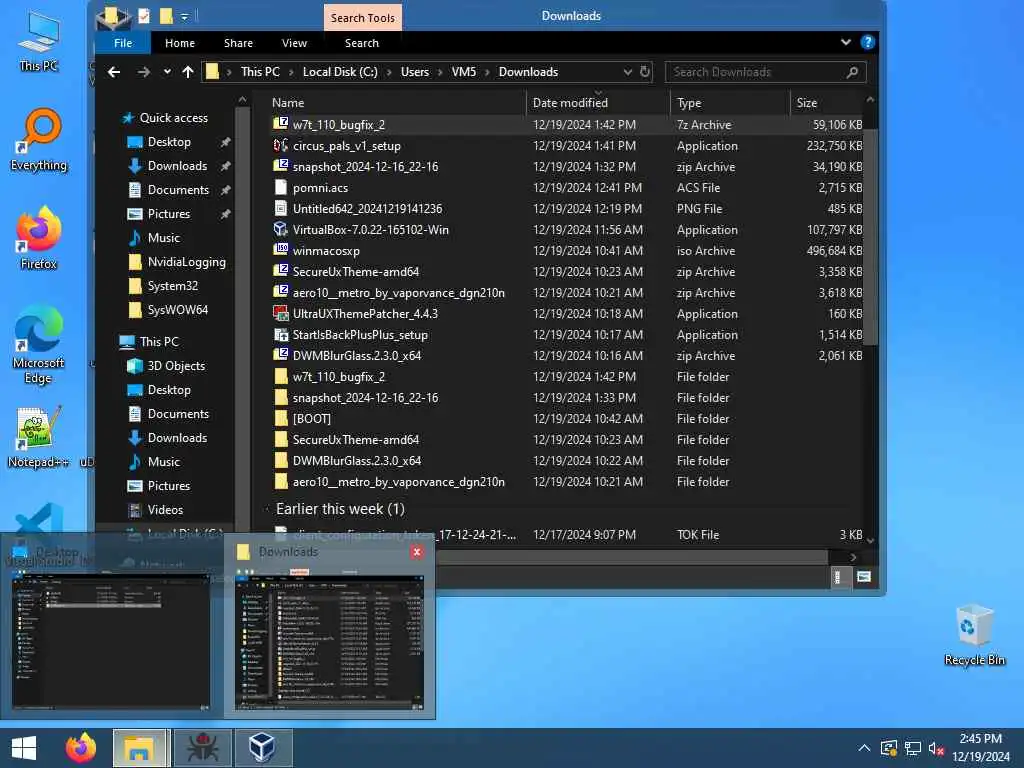Click VM5 in the address breadcrumb
This screenshot has width=1024, height=768.
(464, 72)
